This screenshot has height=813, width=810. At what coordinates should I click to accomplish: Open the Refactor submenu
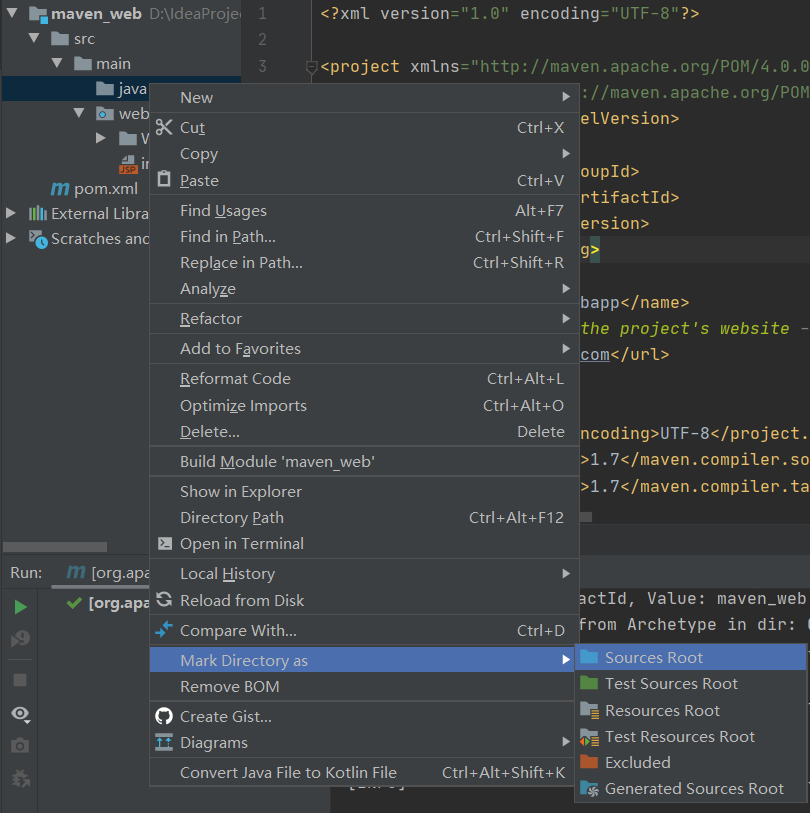pos(364,318)
